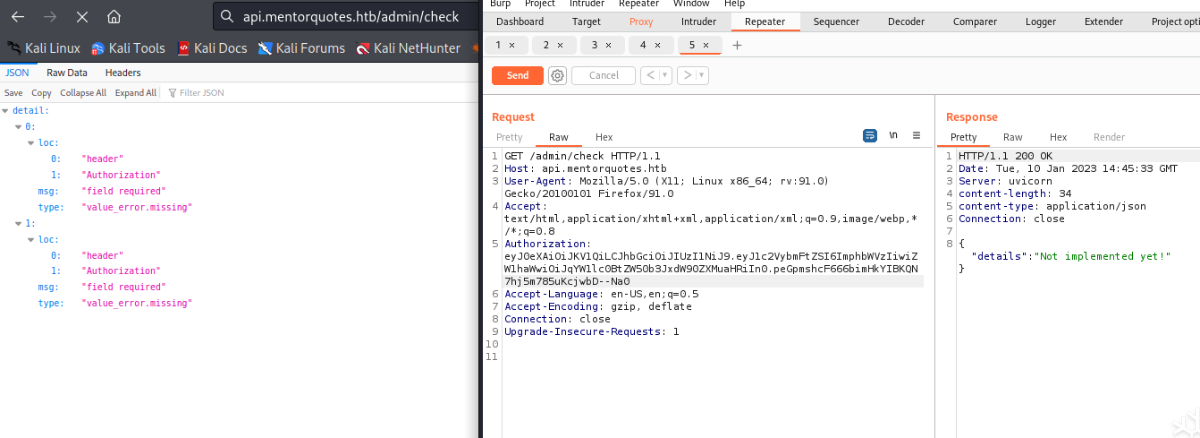Select the Response Raw view tab

coord(1013,137)
